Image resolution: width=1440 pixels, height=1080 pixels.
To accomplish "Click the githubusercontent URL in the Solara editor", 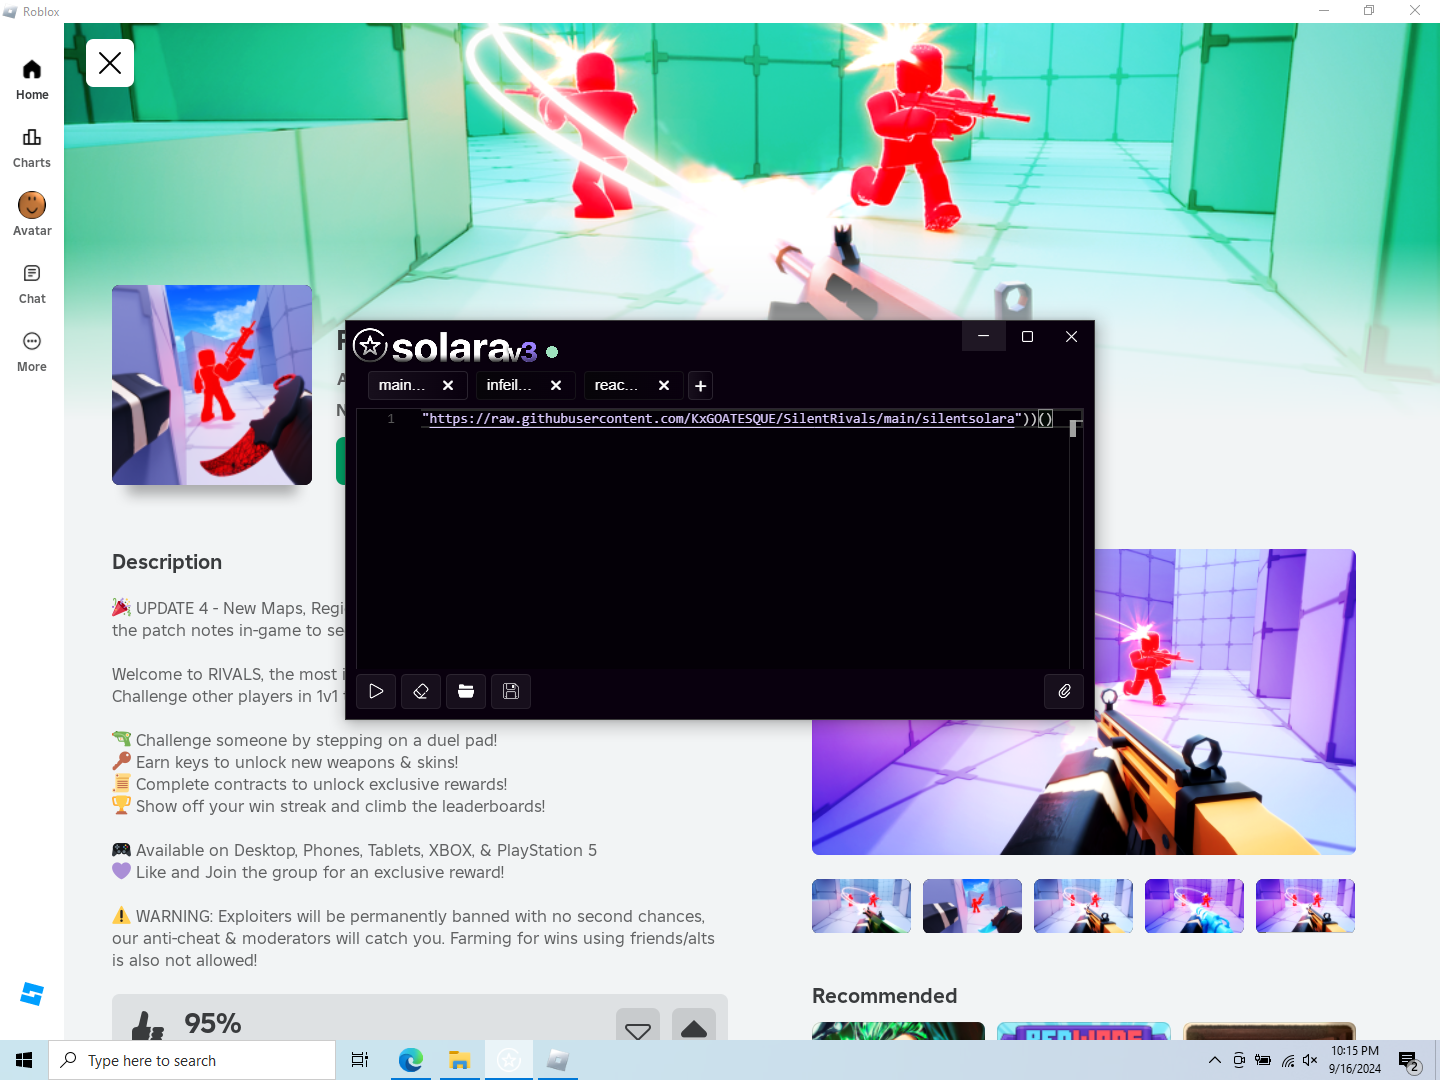I will 722,418.
